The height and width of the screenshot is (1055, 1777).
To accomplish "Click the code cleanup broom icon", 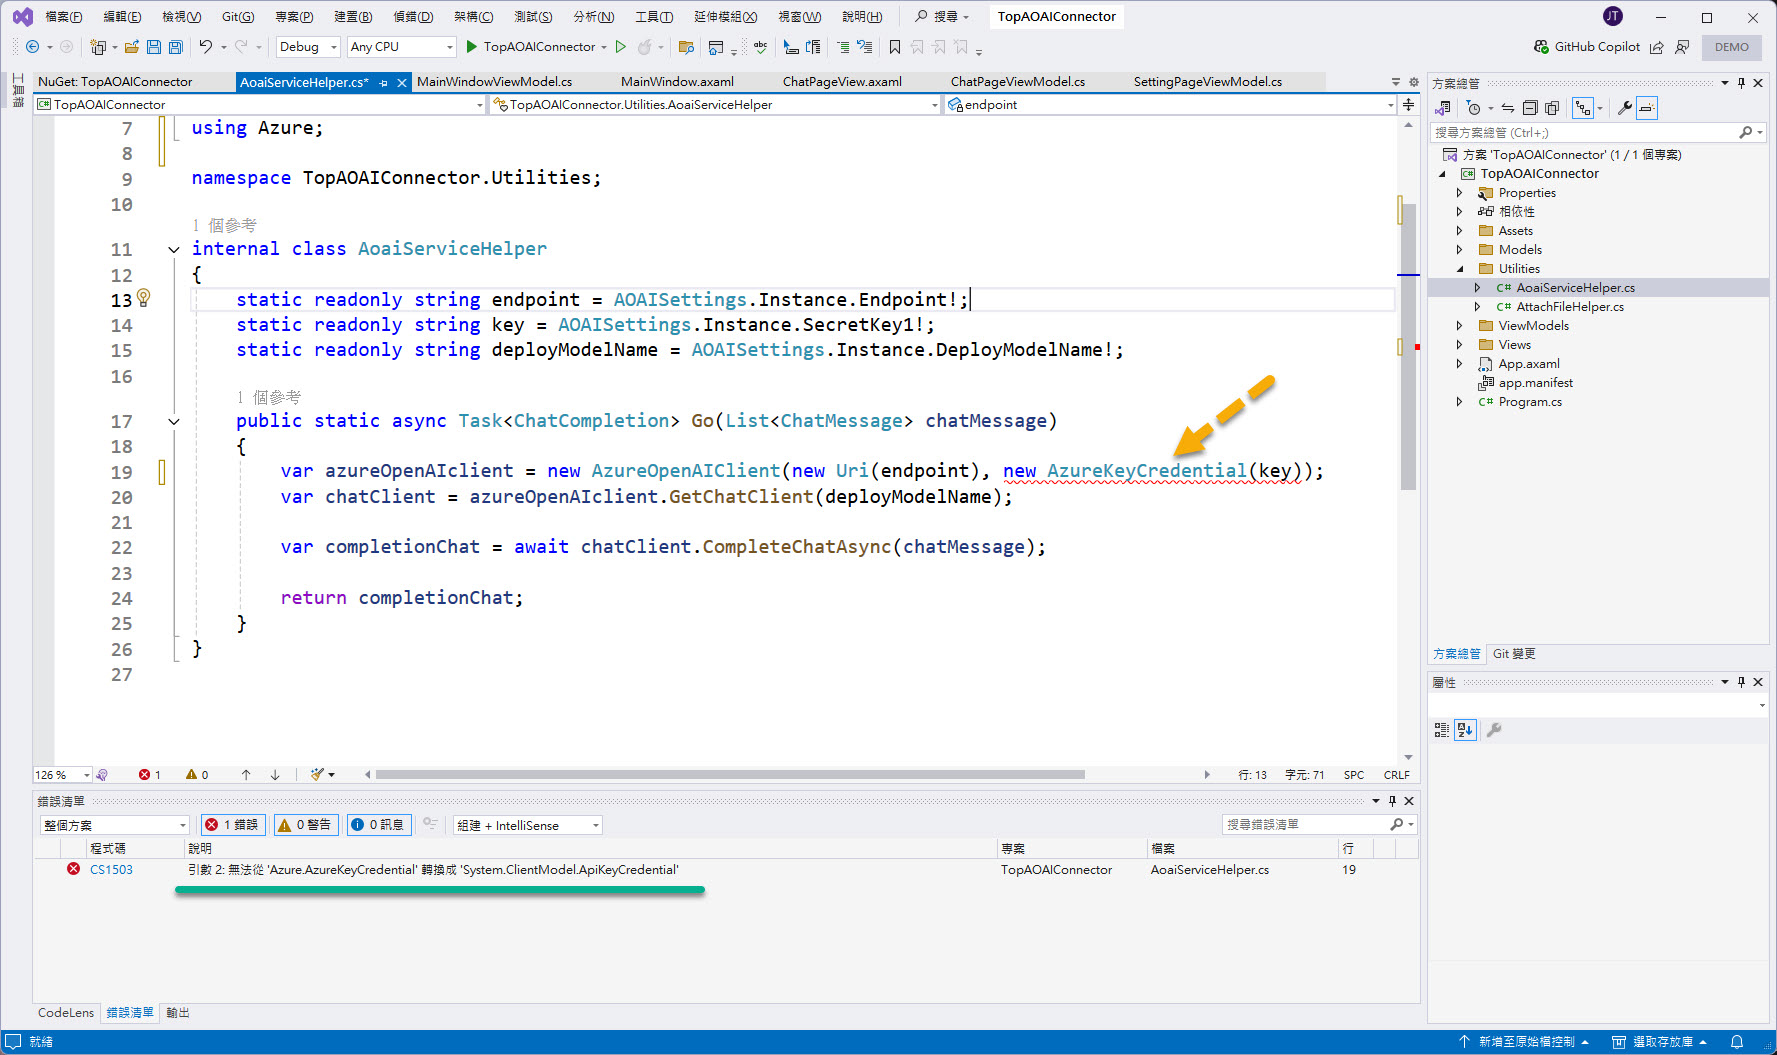I will [x=317, y=775].
